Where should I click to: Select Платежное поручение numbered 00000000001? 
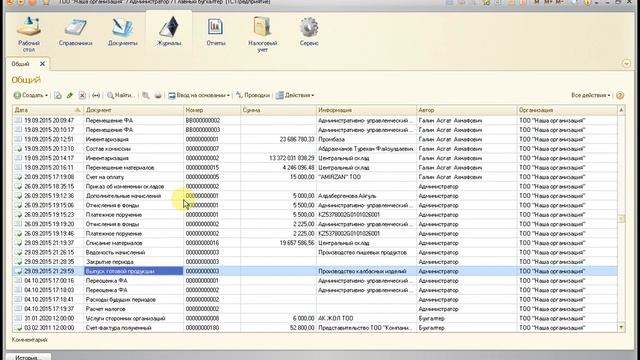point(315,214)
